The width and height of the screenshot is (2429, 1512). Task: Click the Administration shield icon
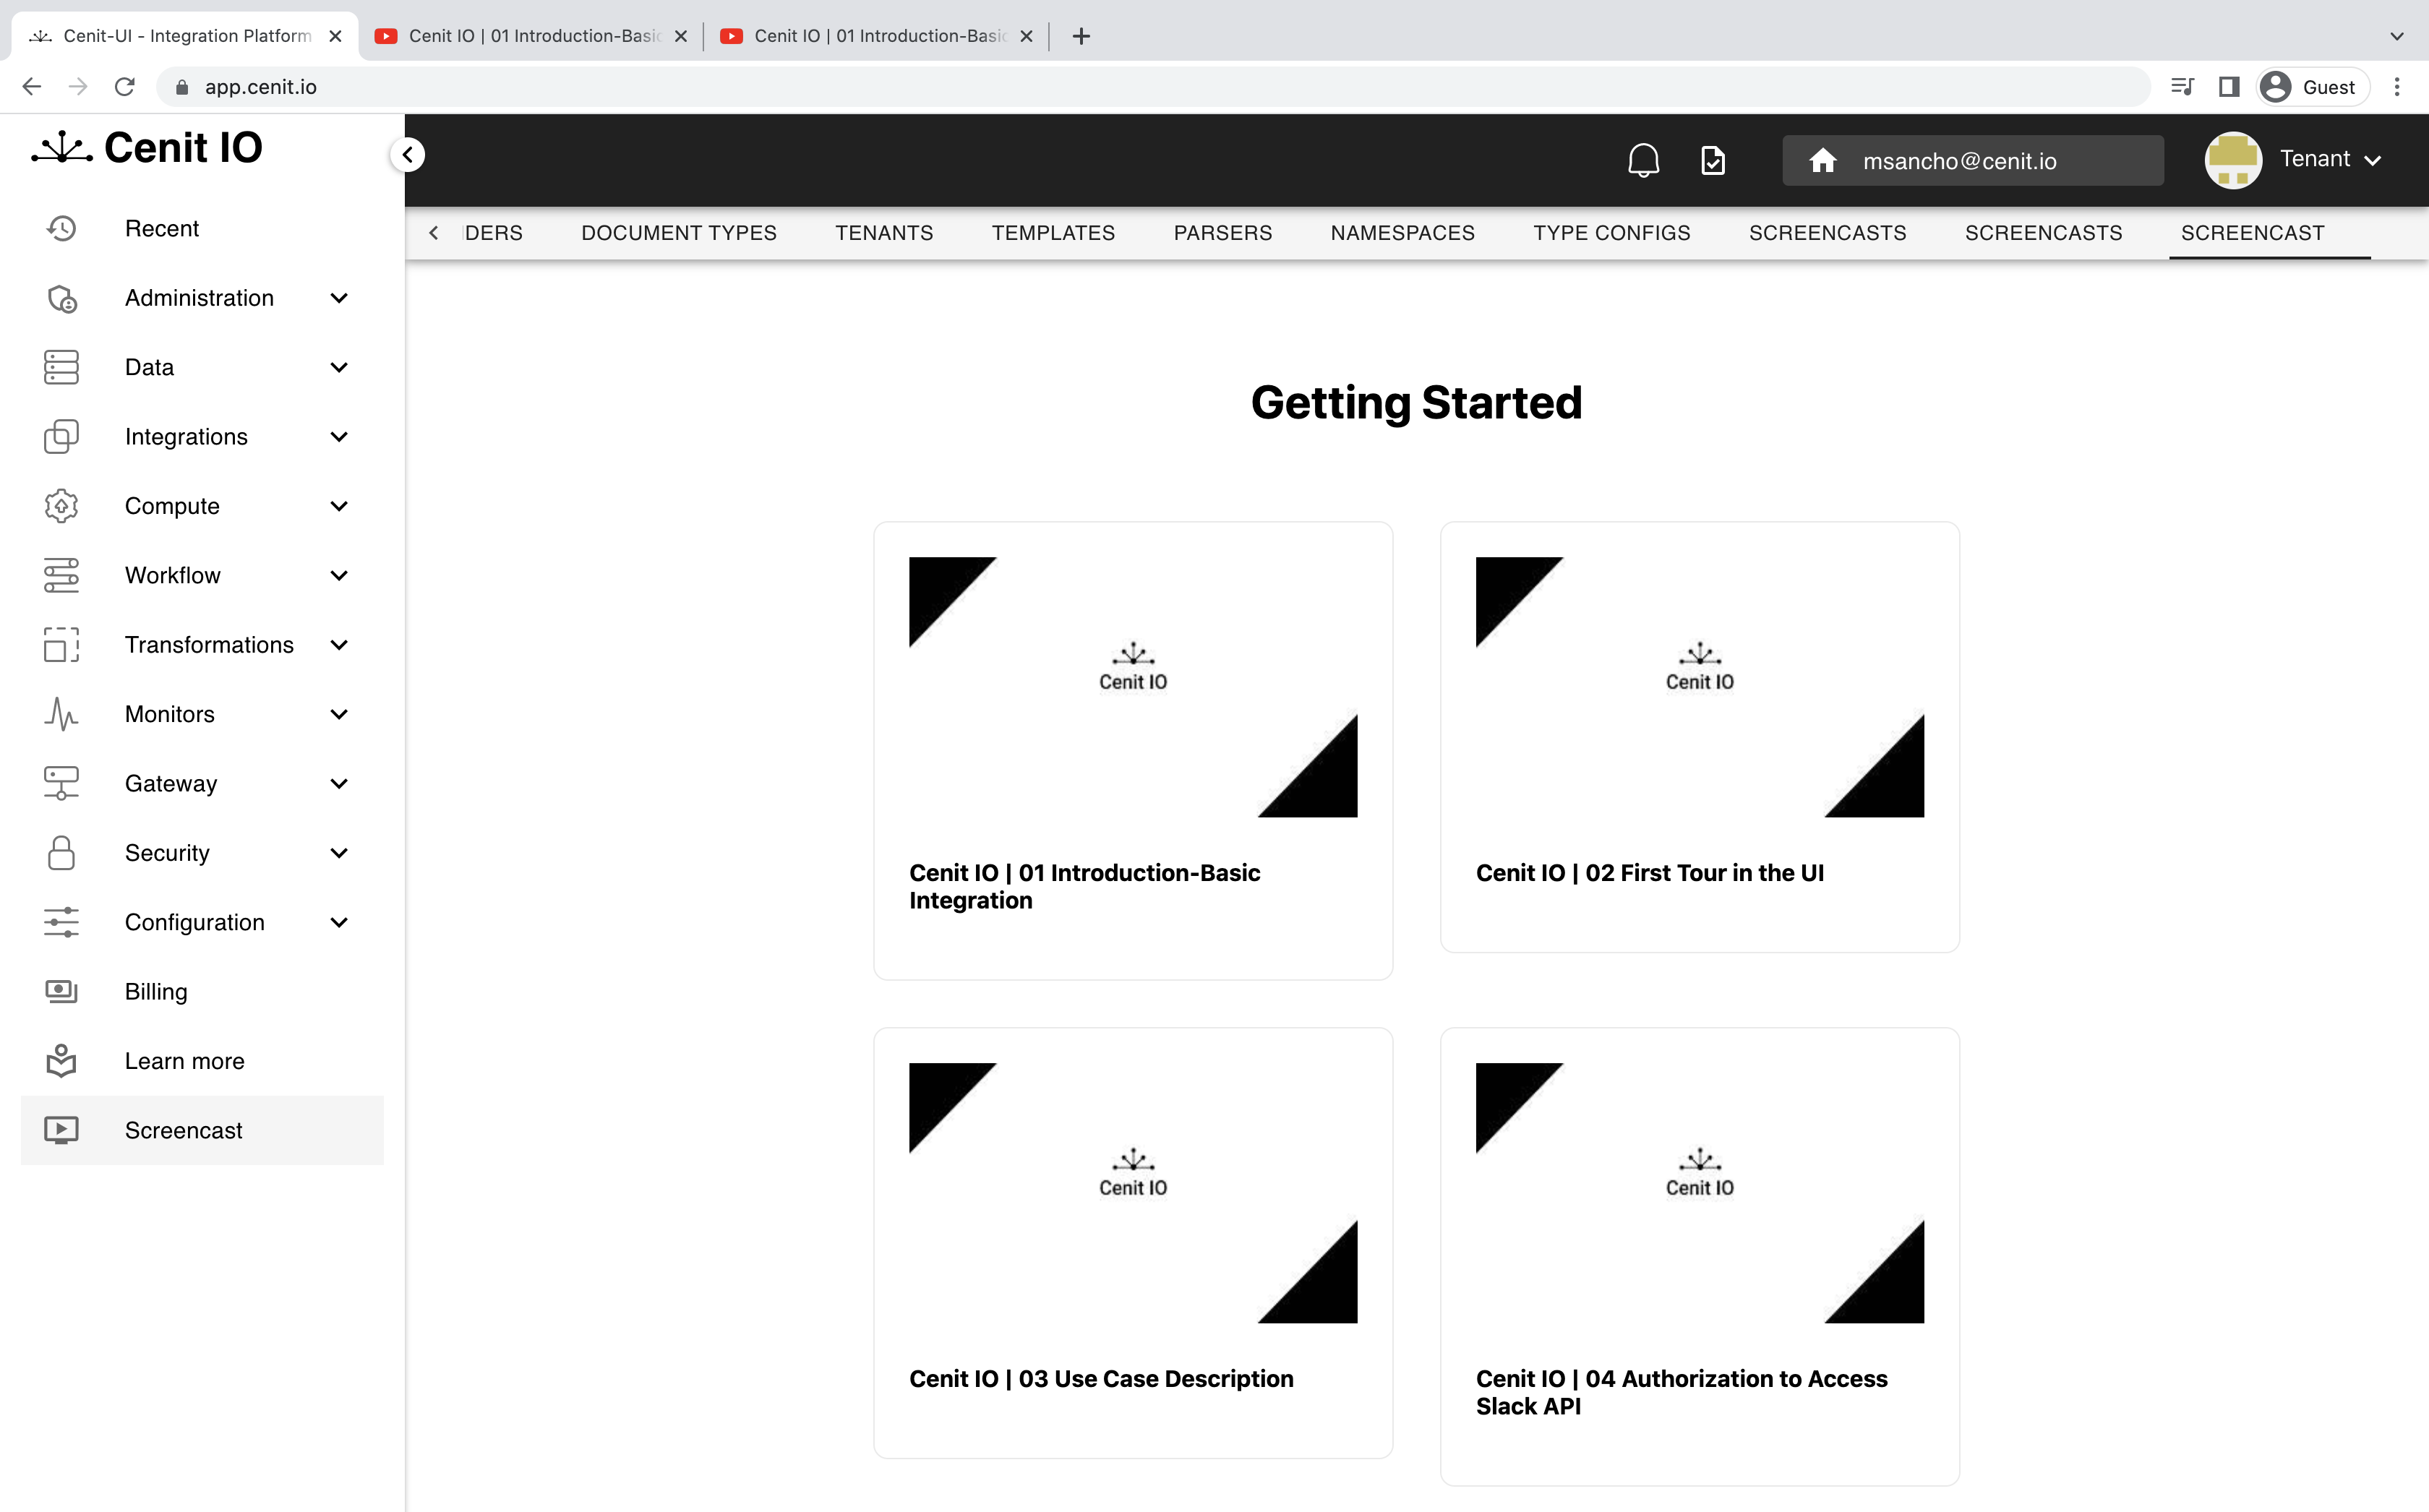click(x=61, y=298)
